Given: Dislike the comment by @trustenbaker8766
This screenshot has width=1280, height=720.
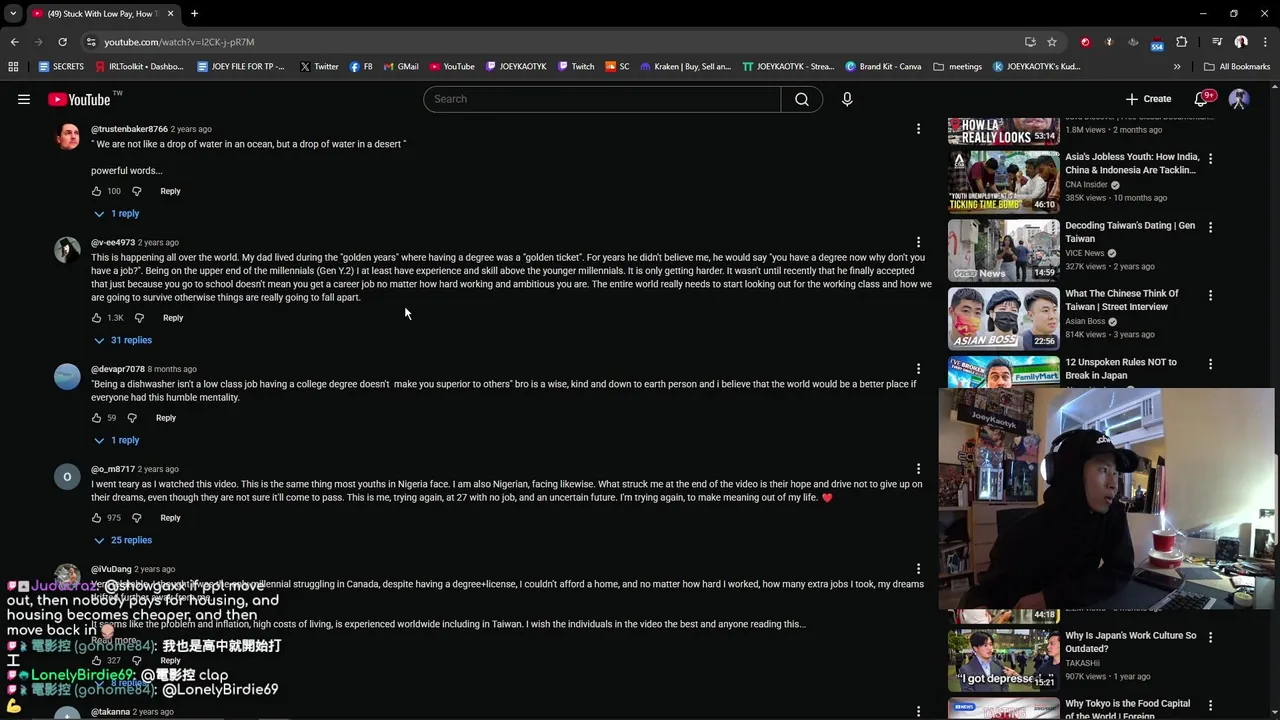Looking at the screenshot, I should click(137, 191).
